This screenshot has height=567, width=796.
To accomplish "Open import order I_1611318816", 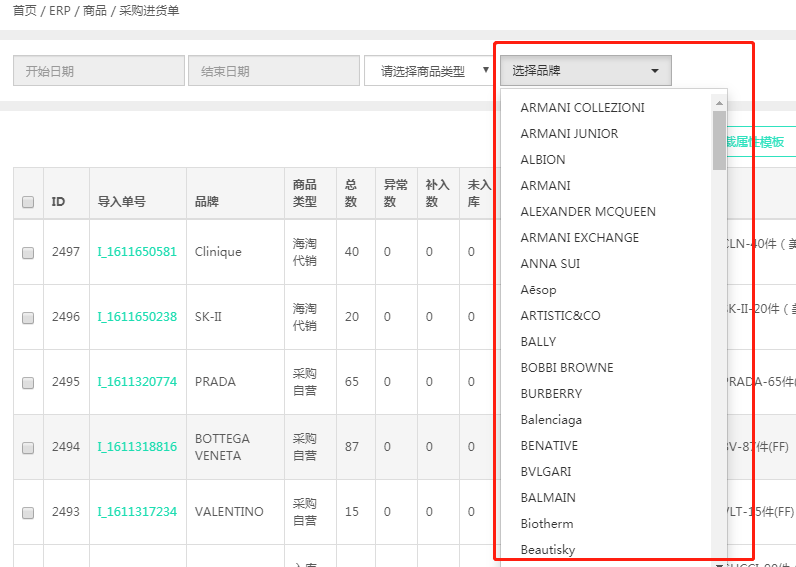I will (137, 447).
